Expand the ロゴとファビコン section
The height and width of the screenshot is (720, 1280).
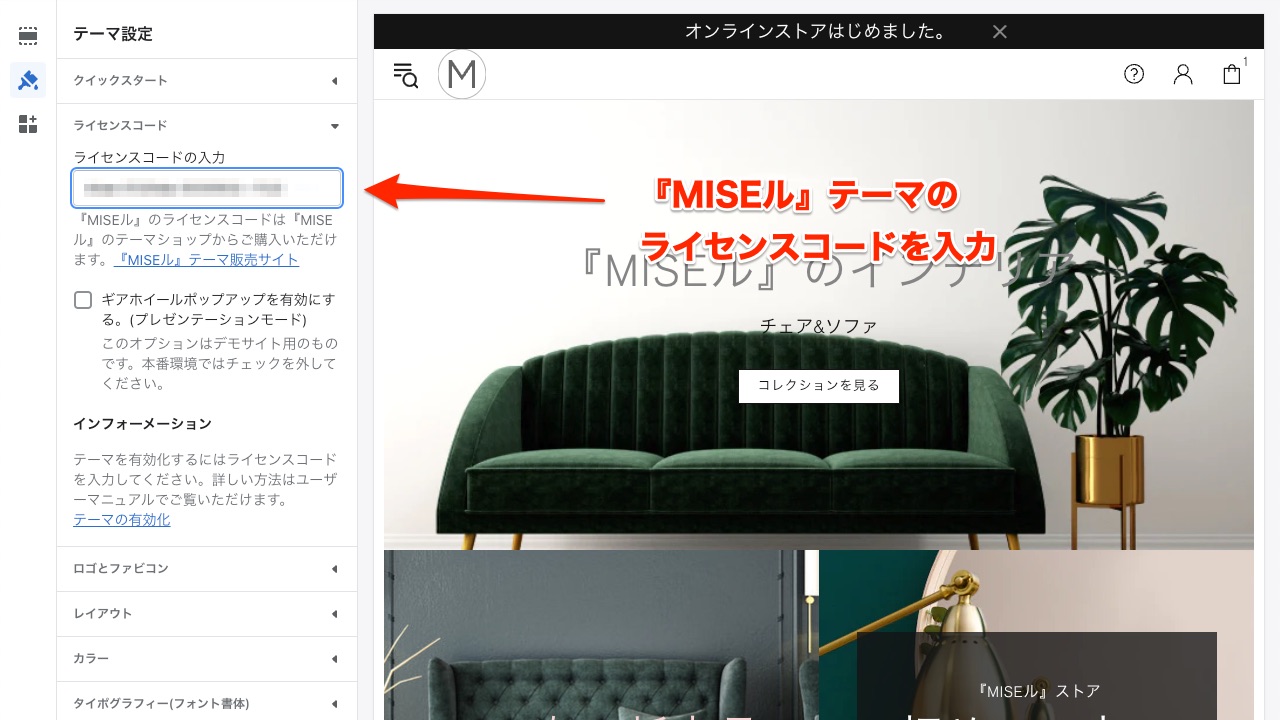point(207,569)
